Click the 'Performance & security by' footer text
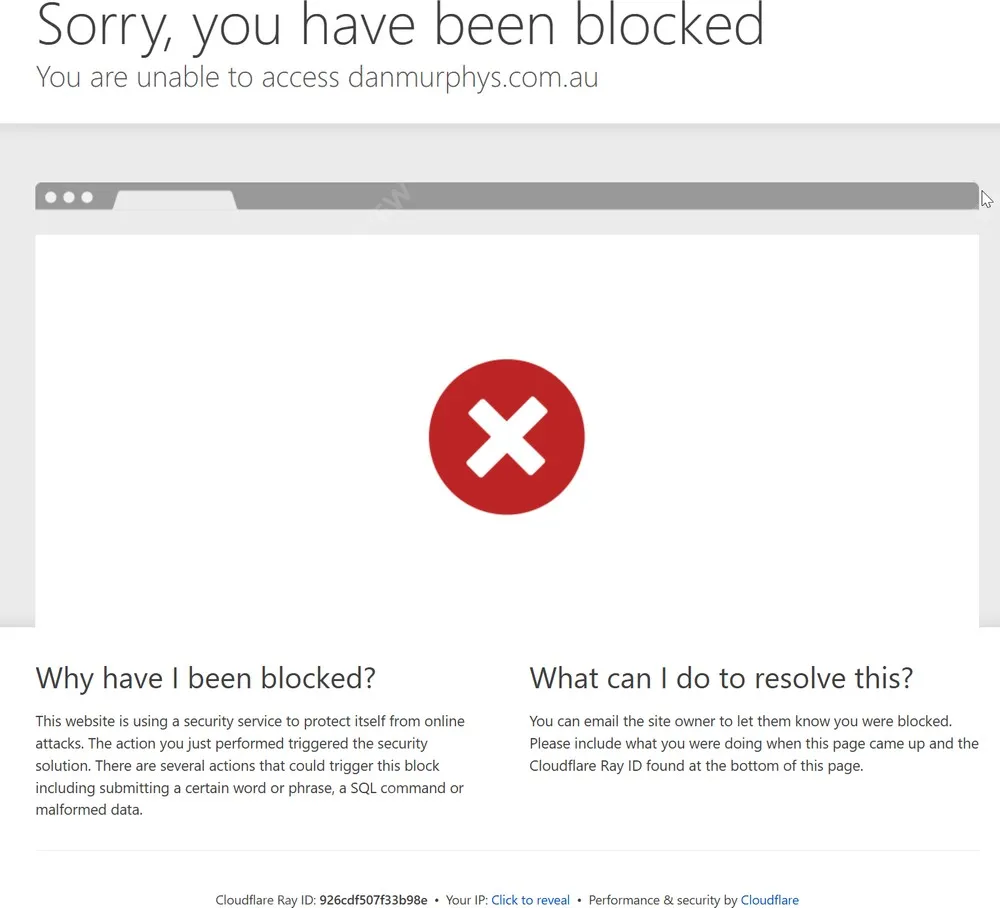Viewport: 1000px width, 908px height. click(663, 900)
